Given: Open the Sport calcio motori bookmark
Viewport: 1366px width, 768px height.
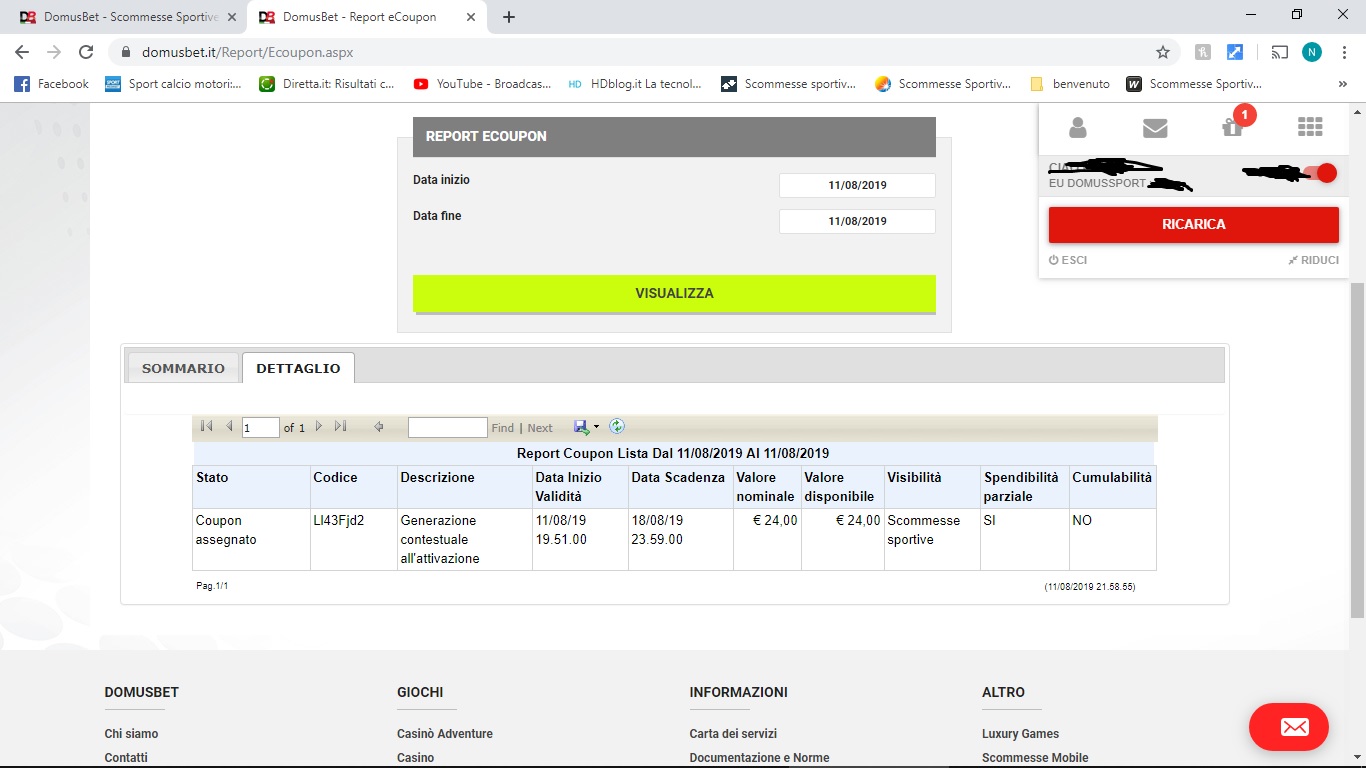Looking at the screenshot, I should (174, 84).
